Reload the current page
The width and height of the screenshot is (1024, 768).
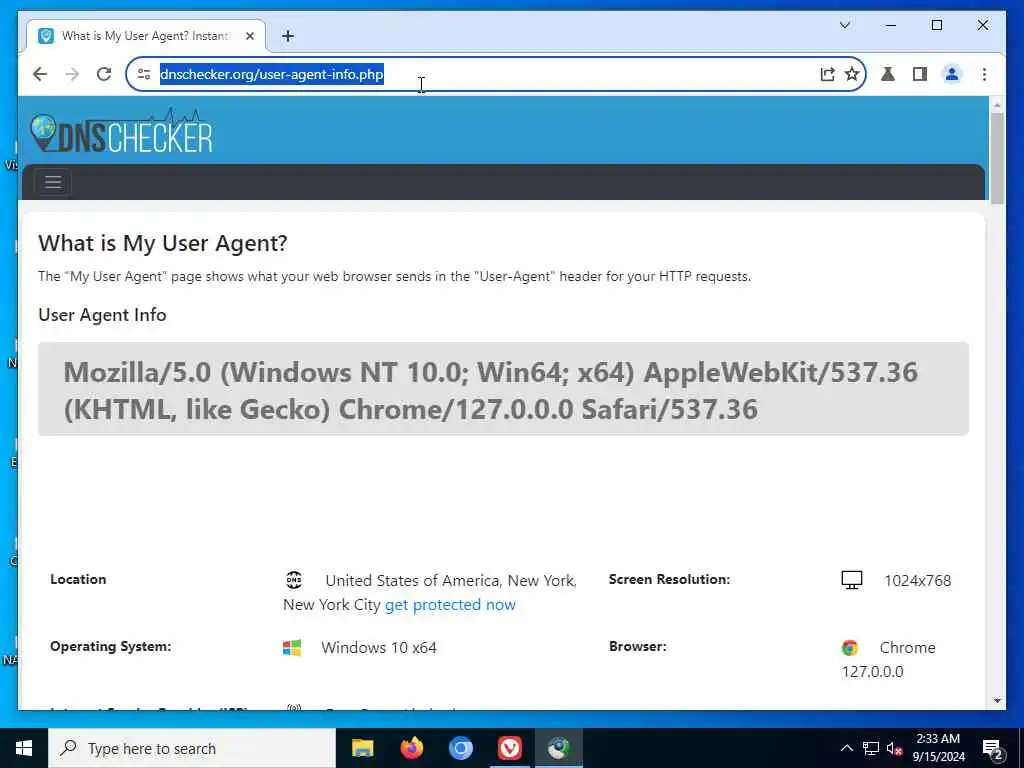pyautogui.click(x=104, y=74)
